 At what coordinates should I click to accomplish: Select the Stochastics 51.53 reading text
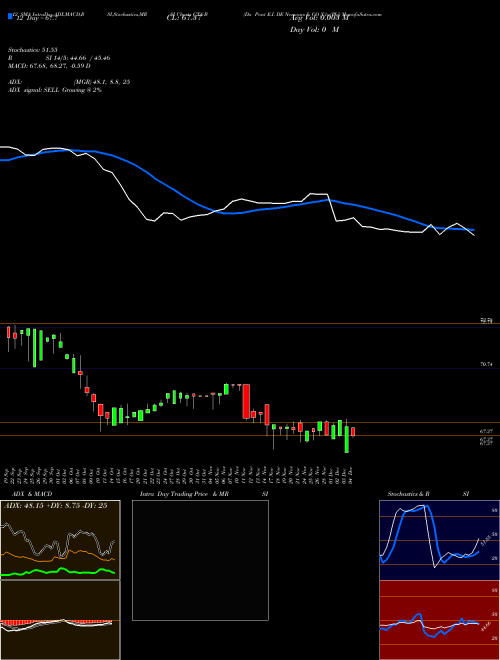[x=32, y=50]
